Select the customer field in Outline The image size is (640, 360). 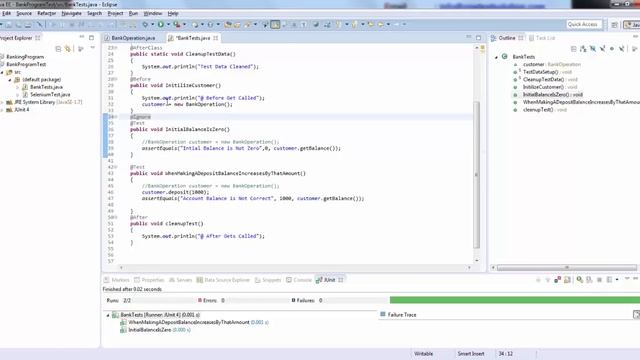click(552, 64)
